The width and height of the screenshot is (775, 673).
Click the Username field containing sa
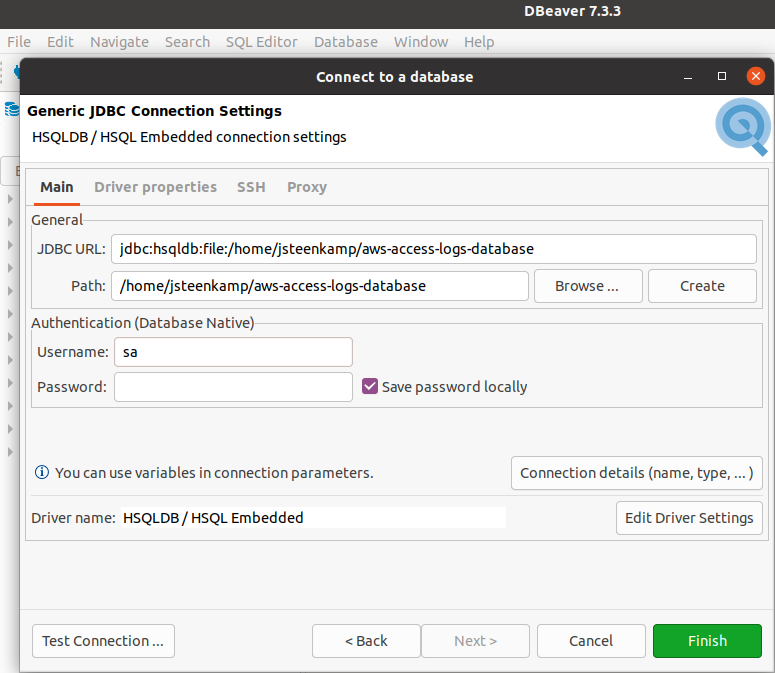(x=233, y=352)
